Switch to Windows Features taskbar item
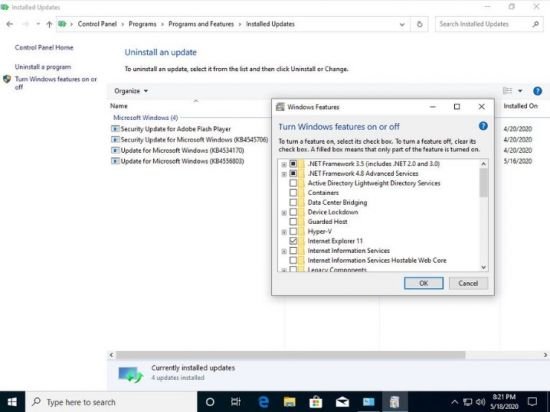The width and height of the screenshot is (550, 412). point(395,402)
